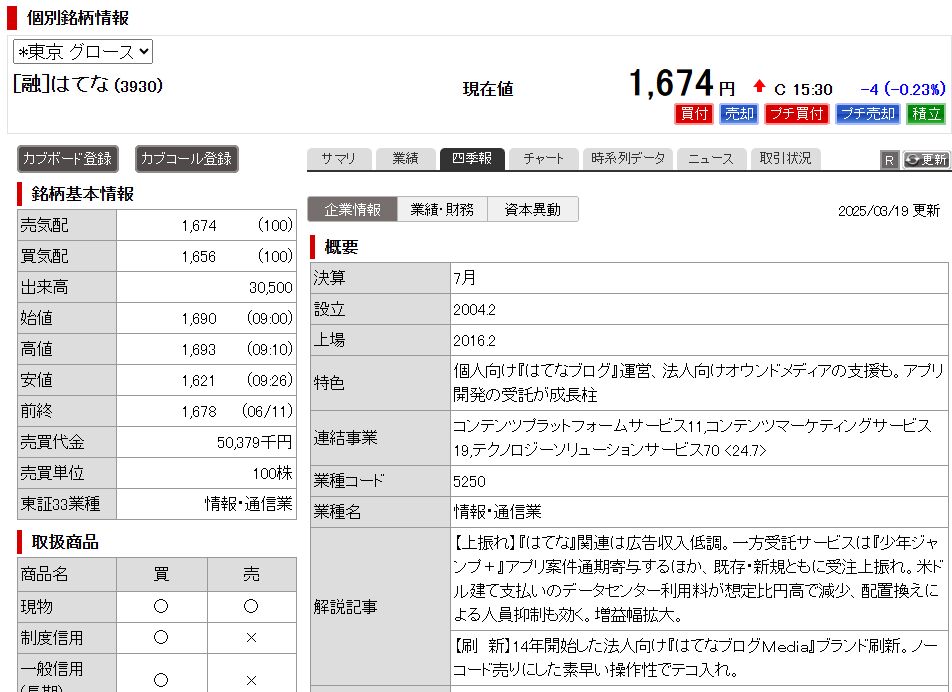Image resolution: width=952 pixels, height=692 pixels.
Task: Click the 設立 value 2004.2
Action: [474, 310]
